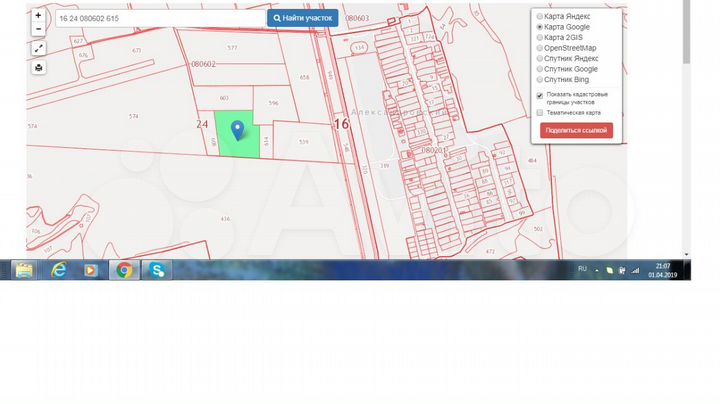Image resolution: width=720 pixels, height=404 pixels.
Task: Click the blue location pin marker
Action: click(x=237, y=130)
